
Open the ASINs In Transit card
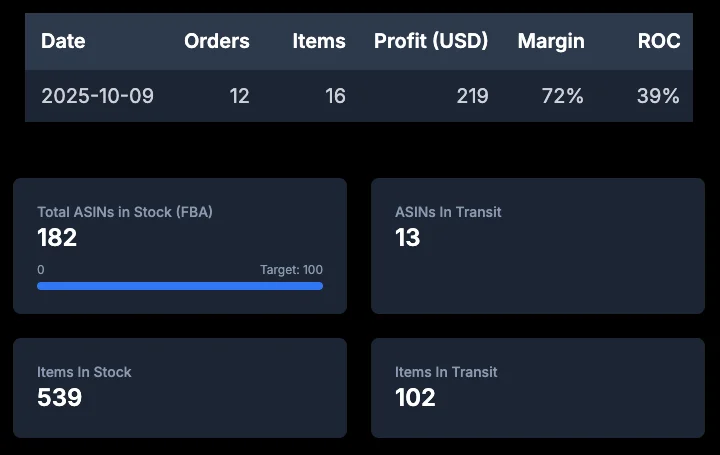537,246
